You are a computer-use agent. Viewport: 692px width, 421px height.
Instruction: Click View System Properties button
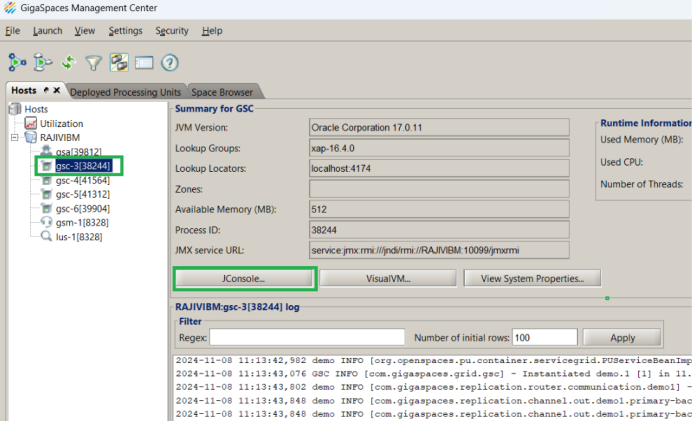(532, 278)
